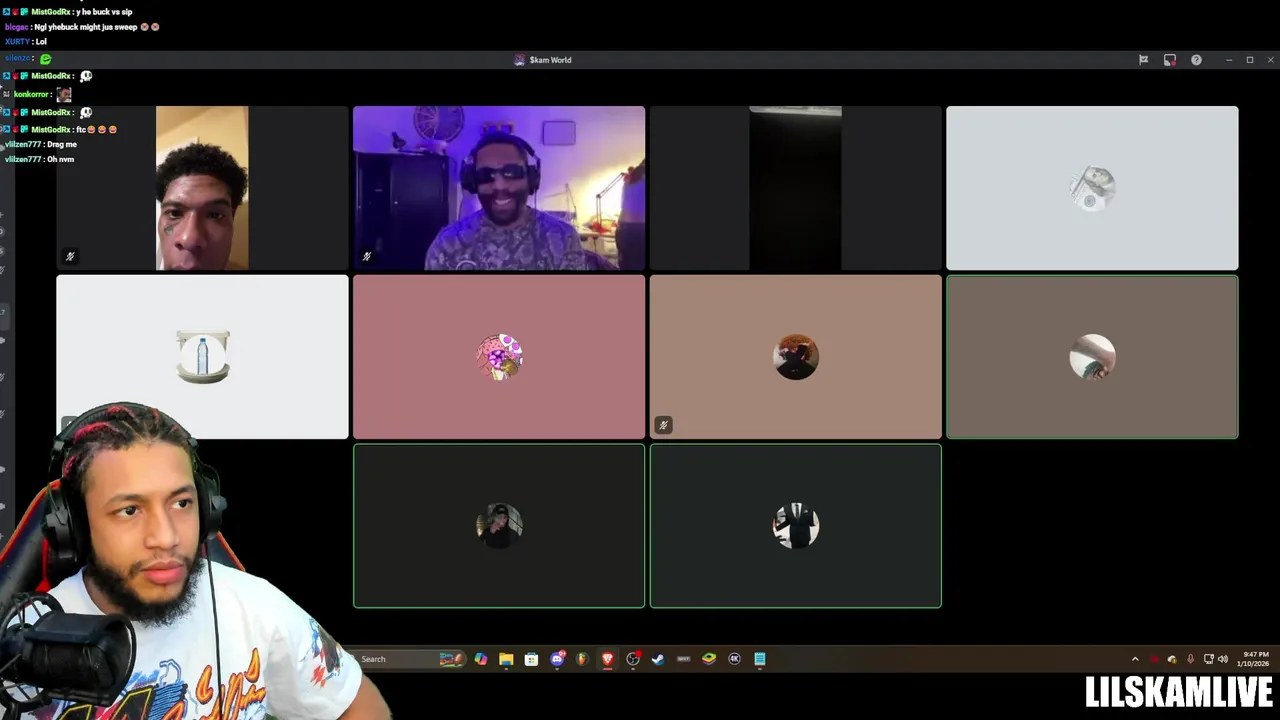
Task: Open the teal notepad icon in taskbar
Action: click(x=760, y=659)
